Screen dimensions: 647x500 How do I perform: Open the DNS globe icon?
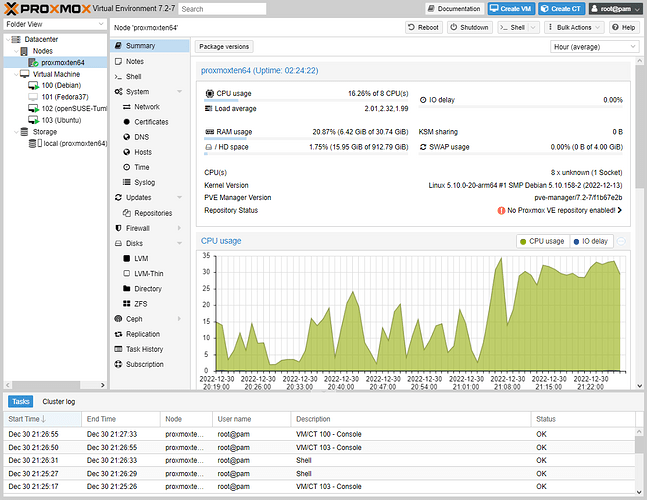tap(127, 137)
